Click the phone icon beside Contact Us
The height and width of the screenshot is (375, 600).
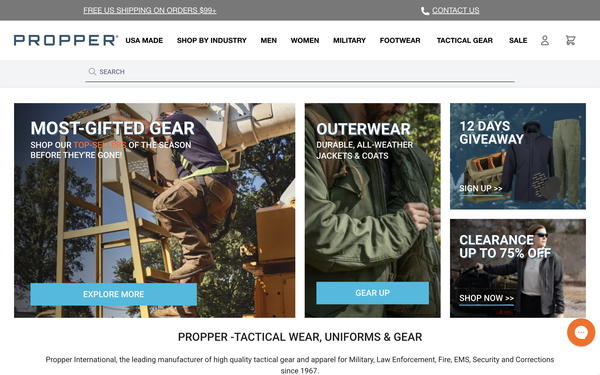tap(425, 11)
